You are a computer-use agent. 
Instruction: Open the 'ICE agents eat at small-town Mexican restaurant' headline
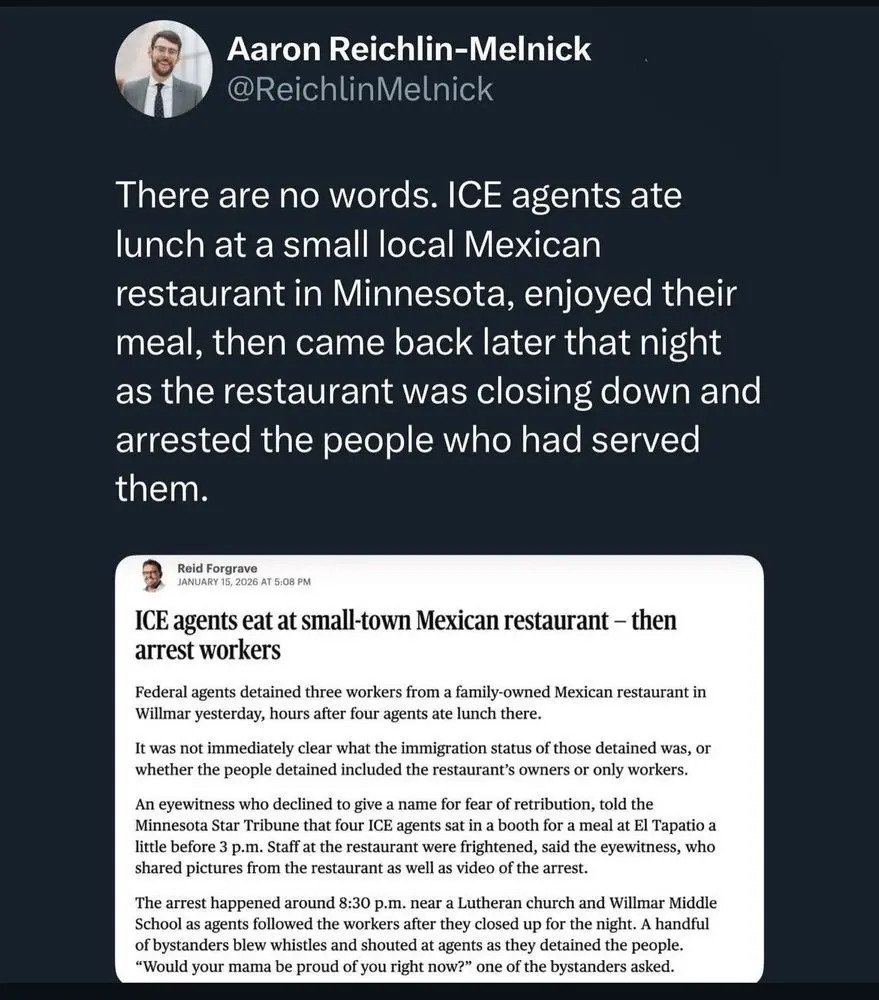pyautogui.click(x=405, y=621)
